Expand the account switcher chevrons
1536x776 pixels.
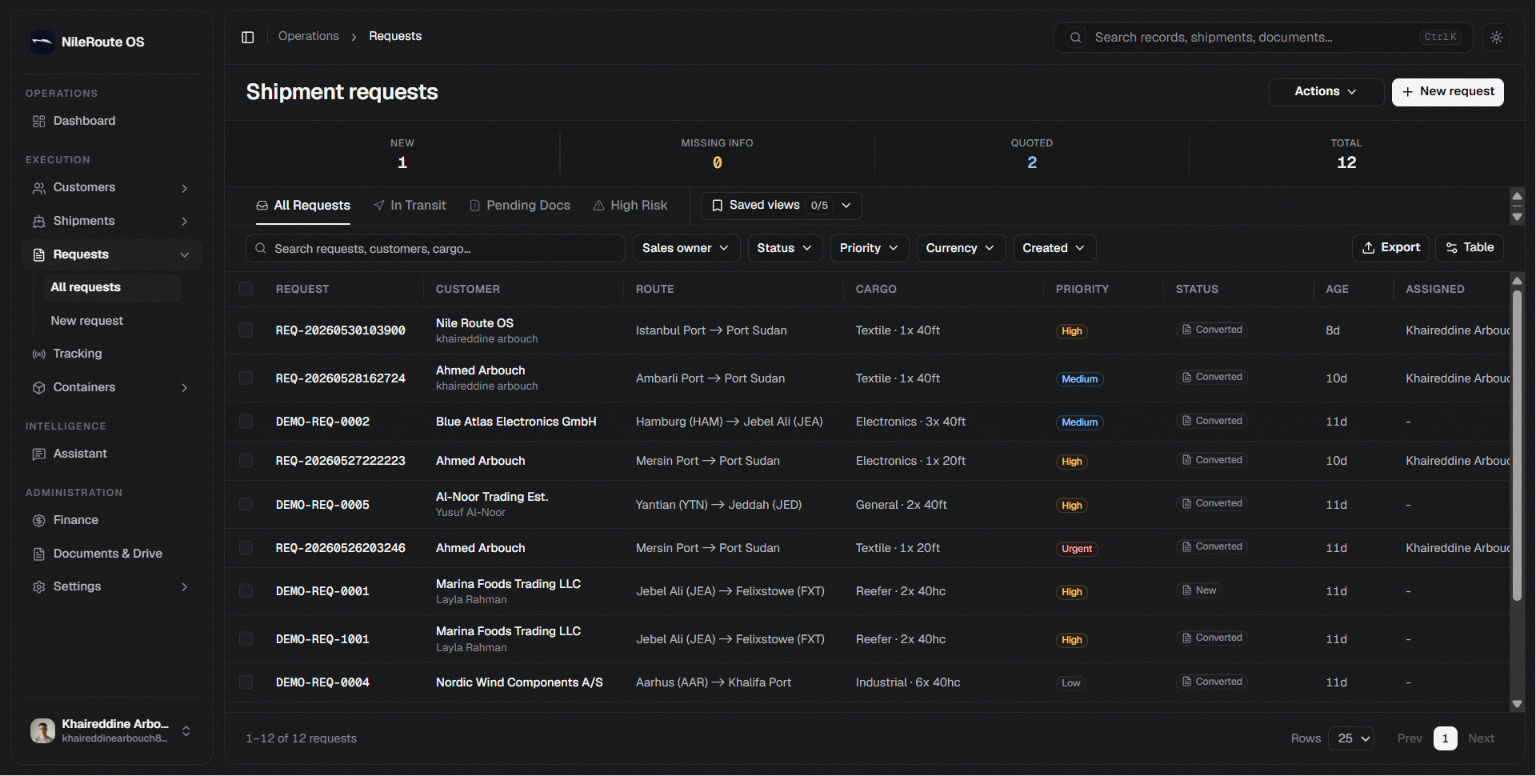point(186,732)
